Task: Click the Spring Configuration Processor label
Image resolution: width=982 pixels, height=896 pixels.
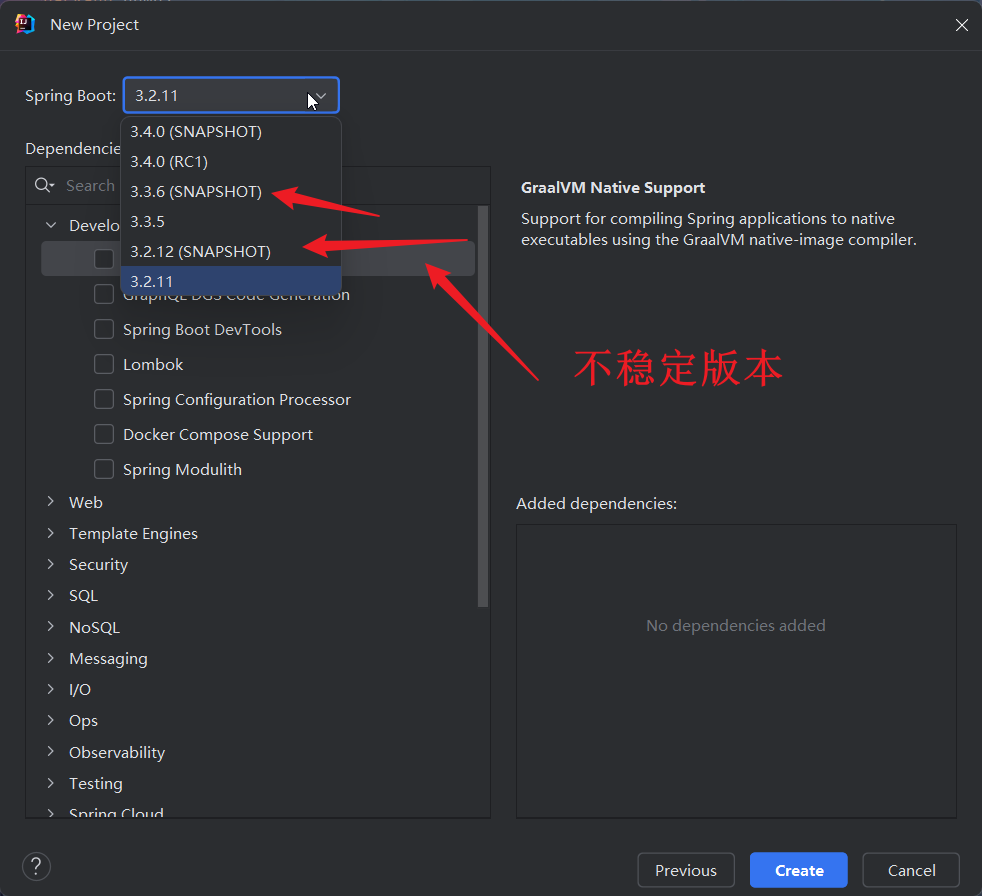Action: click(237, 399)
